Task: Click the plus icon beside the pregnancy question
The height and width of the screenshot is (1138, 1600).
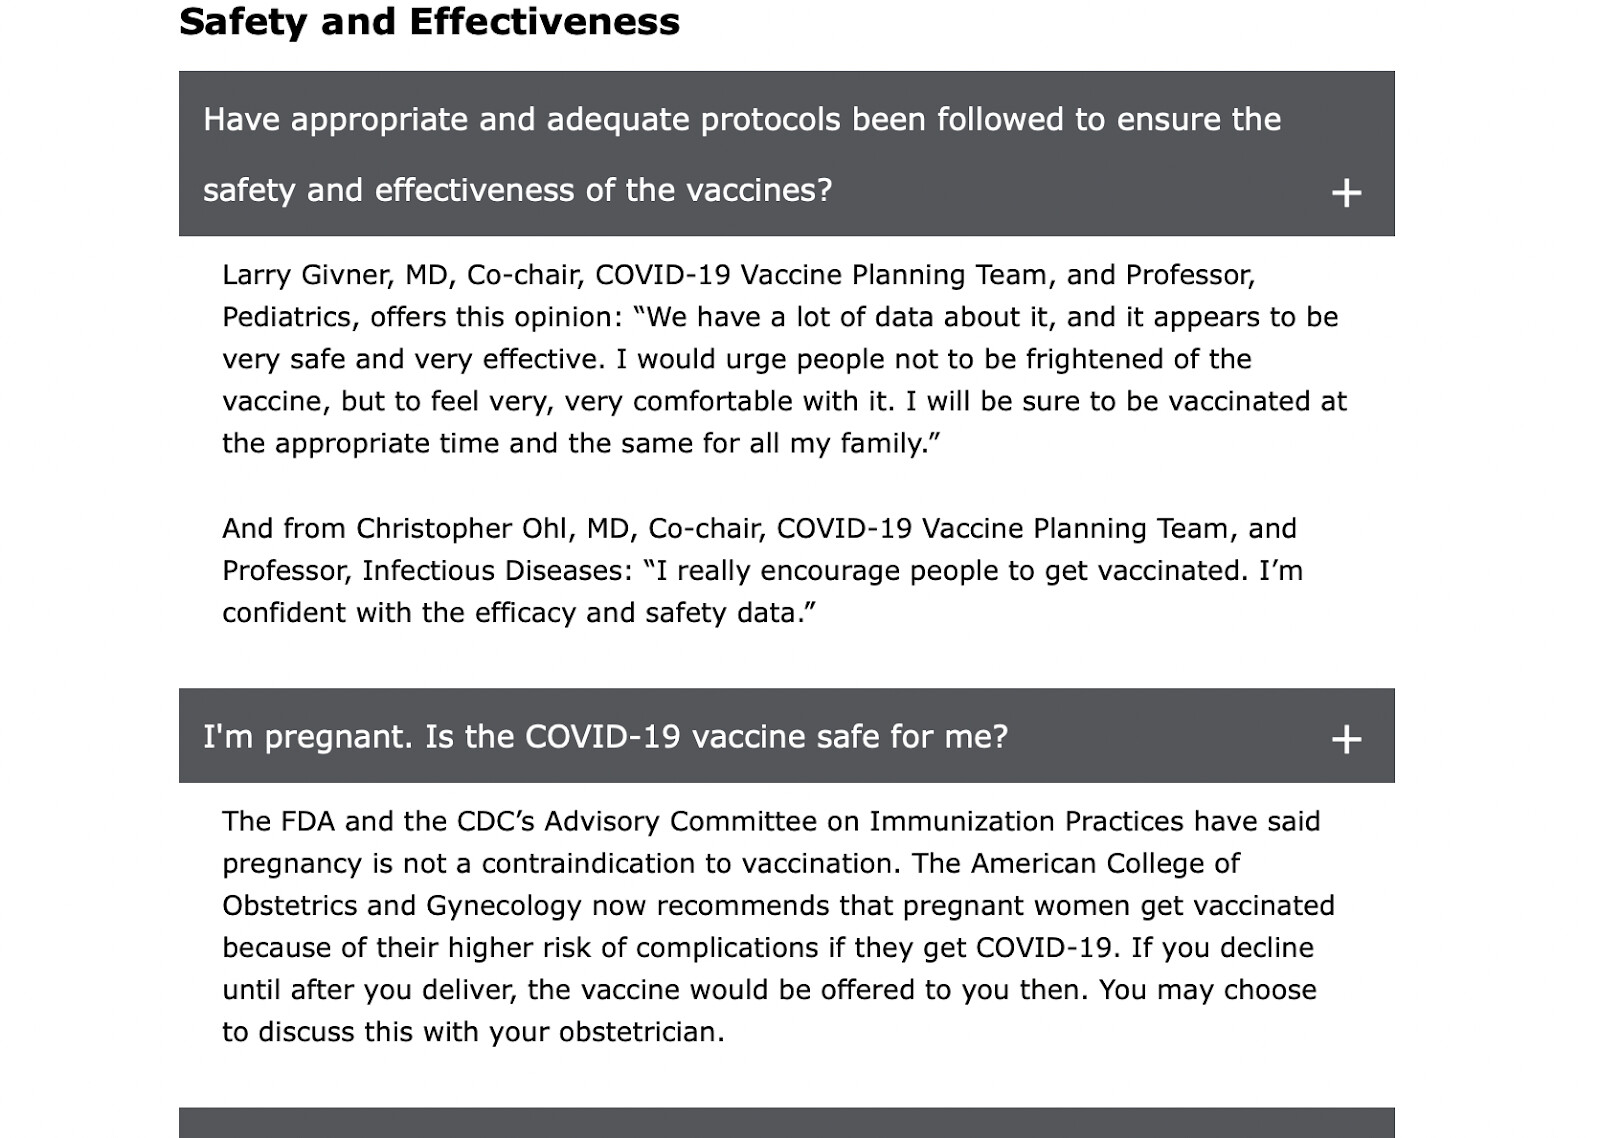Action: click(x=1346, y=739)
